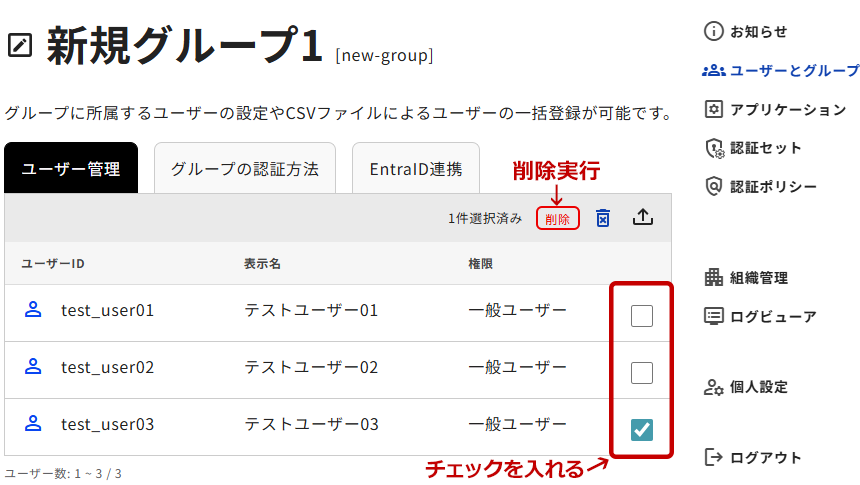Image resolution: width=860 pixels, height=485 pixels.
Task: Click the trash delete-all icon in toolbar
Action: tap(603, 218)
